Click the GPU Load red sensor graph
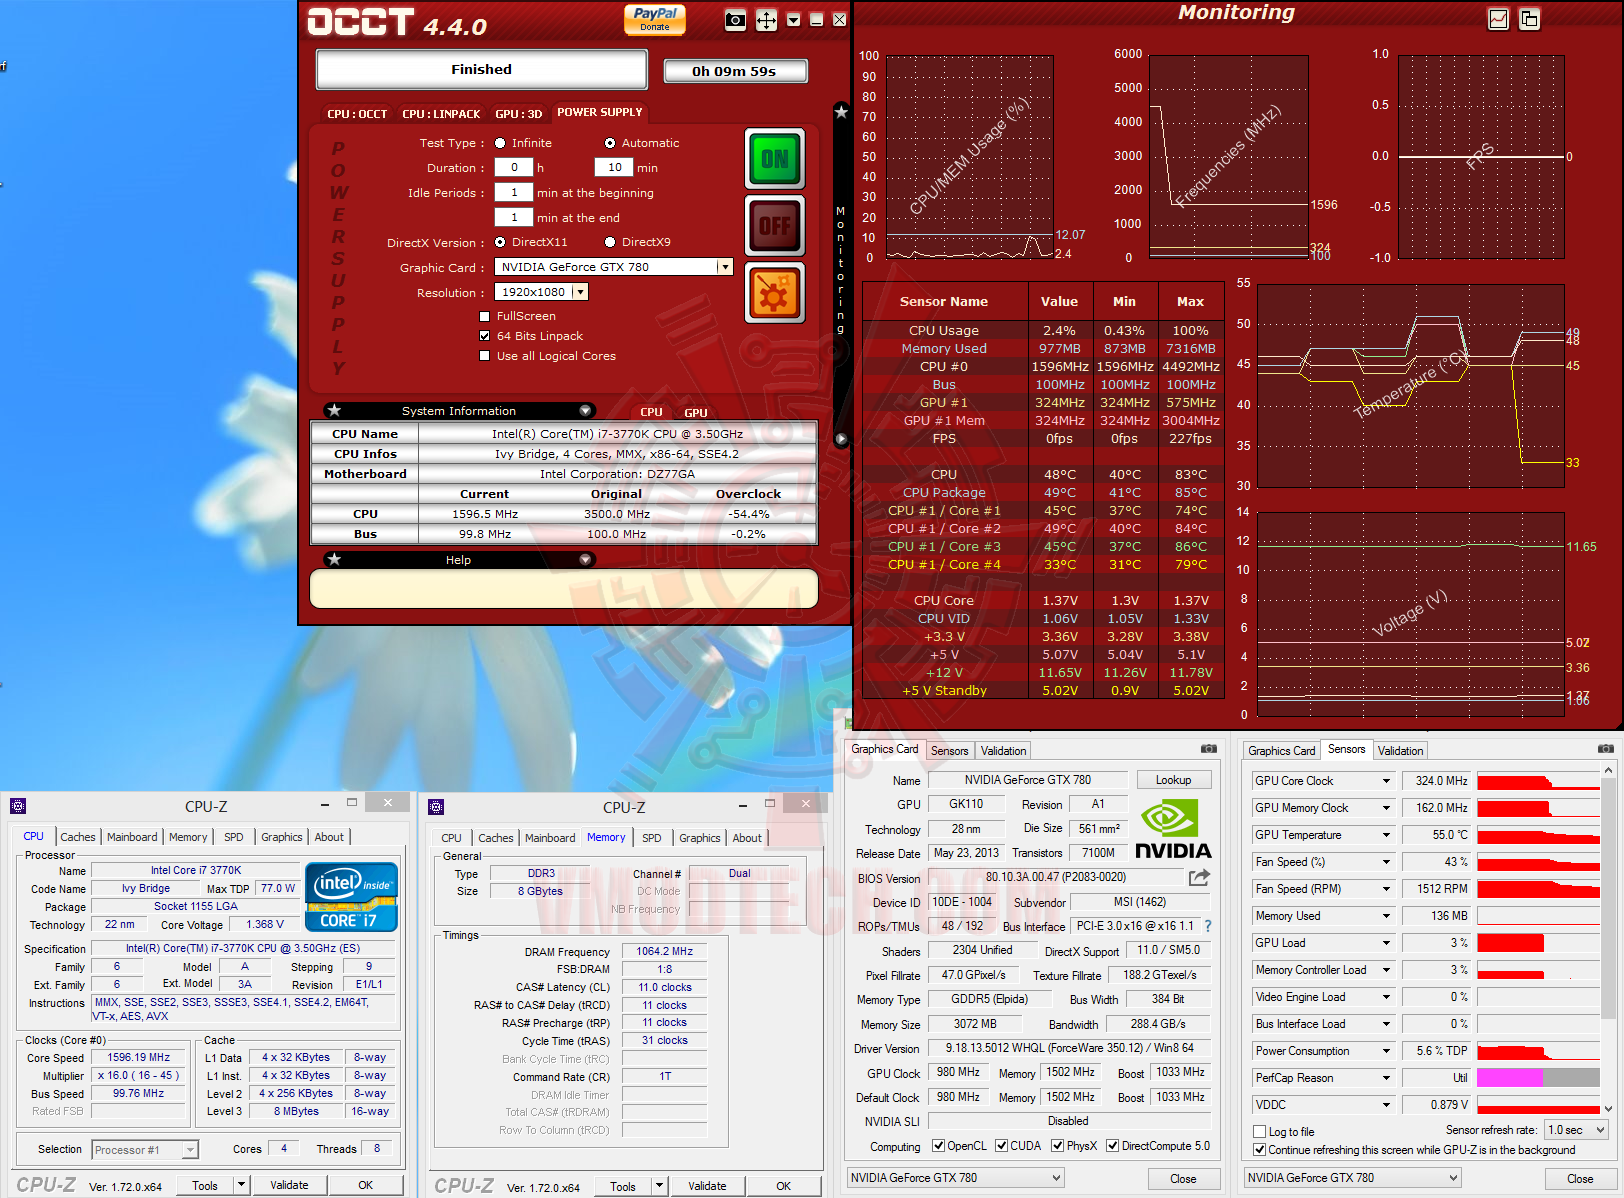The width and height of the screenshot is (1624, 1198). click(x=1538, y=943)
